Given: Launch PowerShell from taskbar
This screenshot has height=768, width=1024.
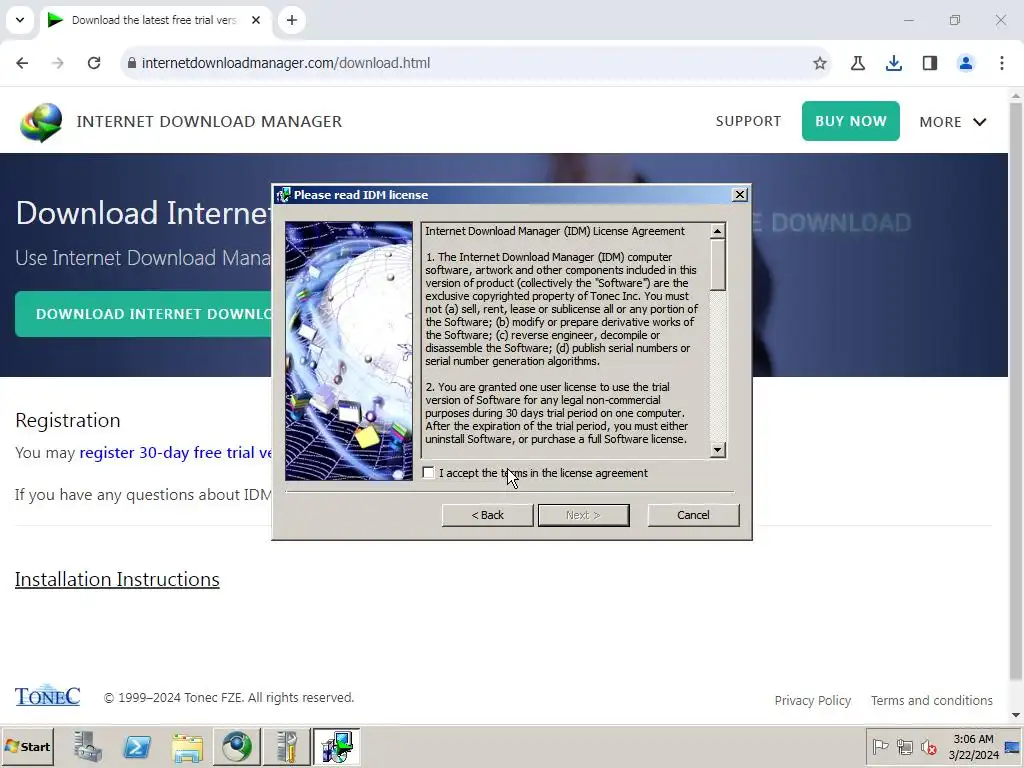Looking at the screenshot, I should point(137,746).
